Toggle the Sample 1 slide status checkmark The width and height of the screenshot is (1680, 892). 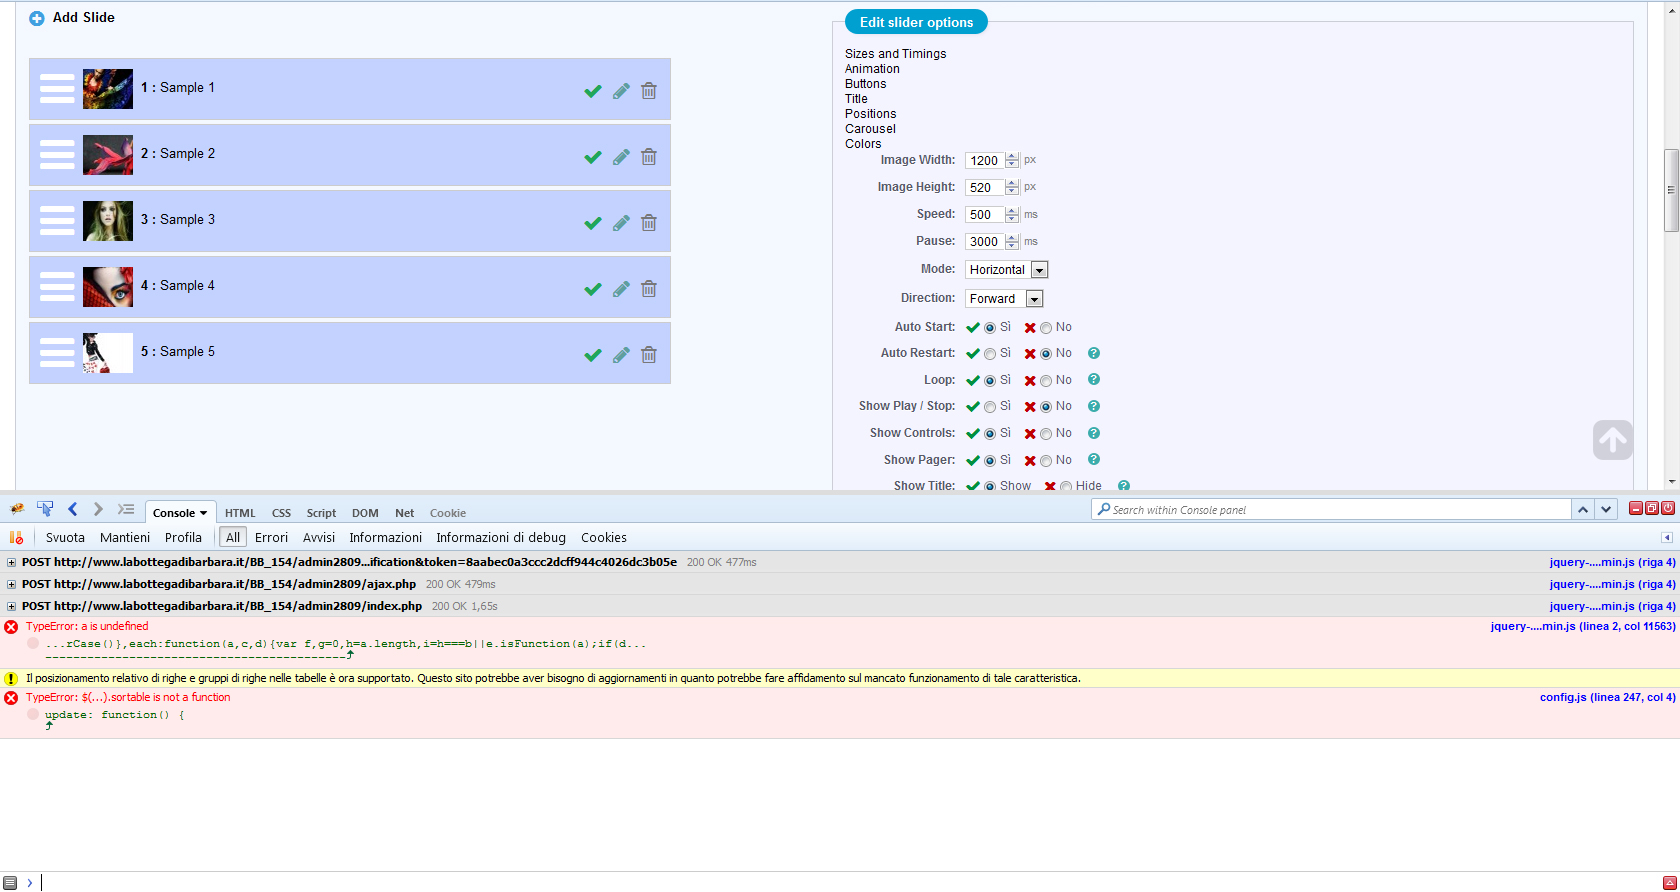pyautogui.click(x=593, y=91)
